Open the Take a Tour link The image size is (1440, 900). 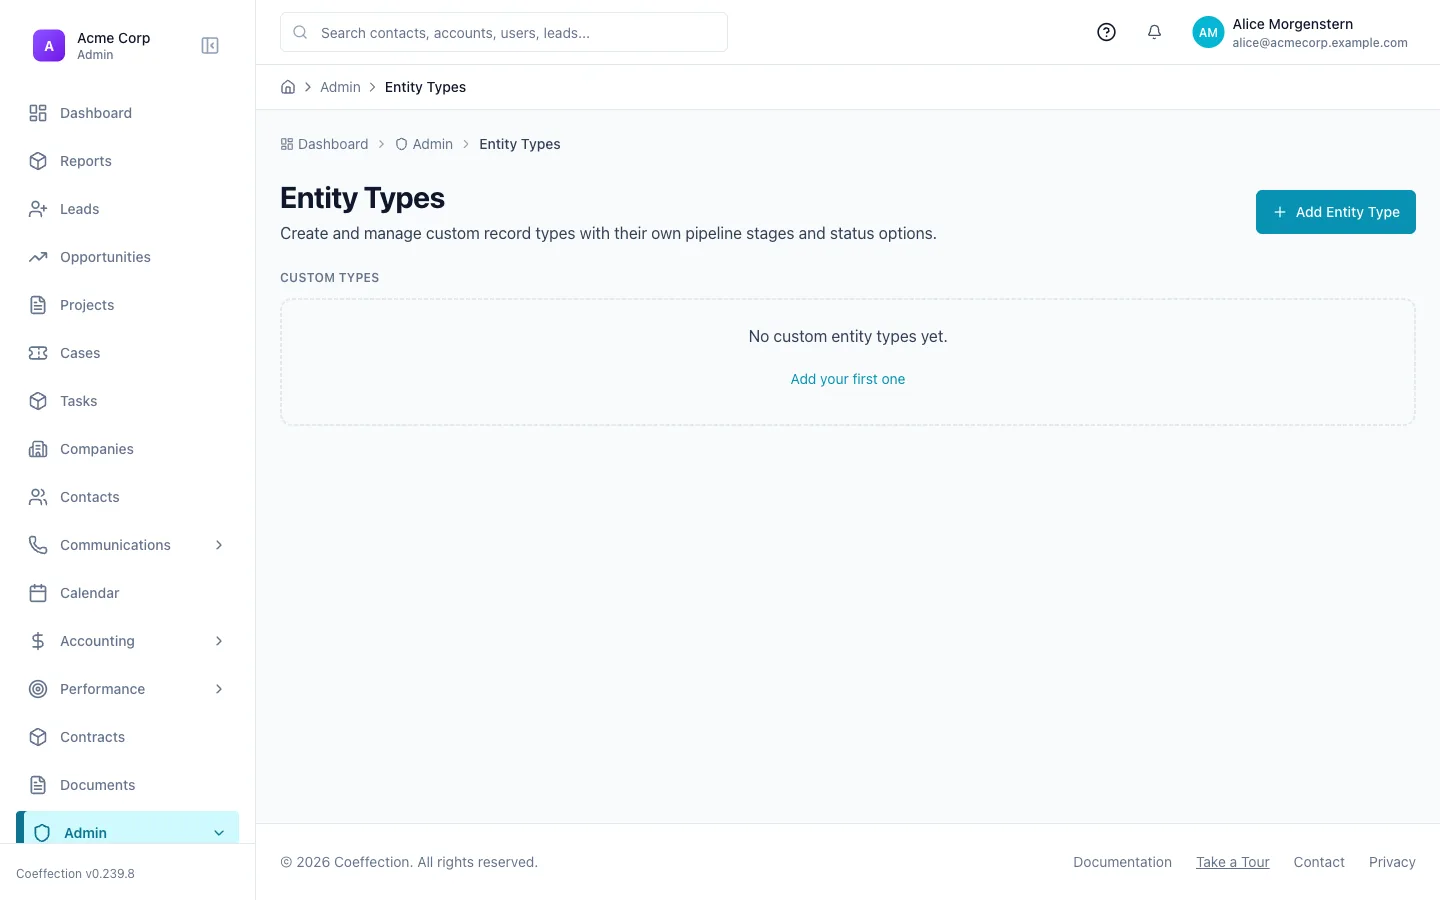coord(1233,862)
